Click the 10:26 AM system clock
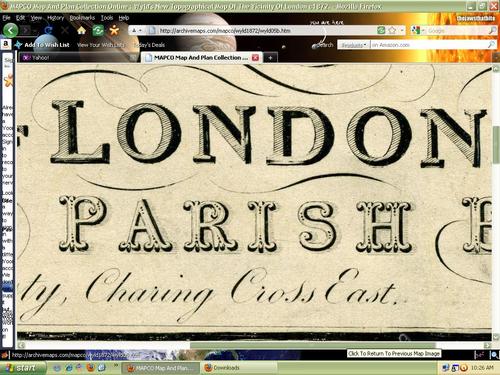Viewport: 500px width, 375px height. click(482, 368)
